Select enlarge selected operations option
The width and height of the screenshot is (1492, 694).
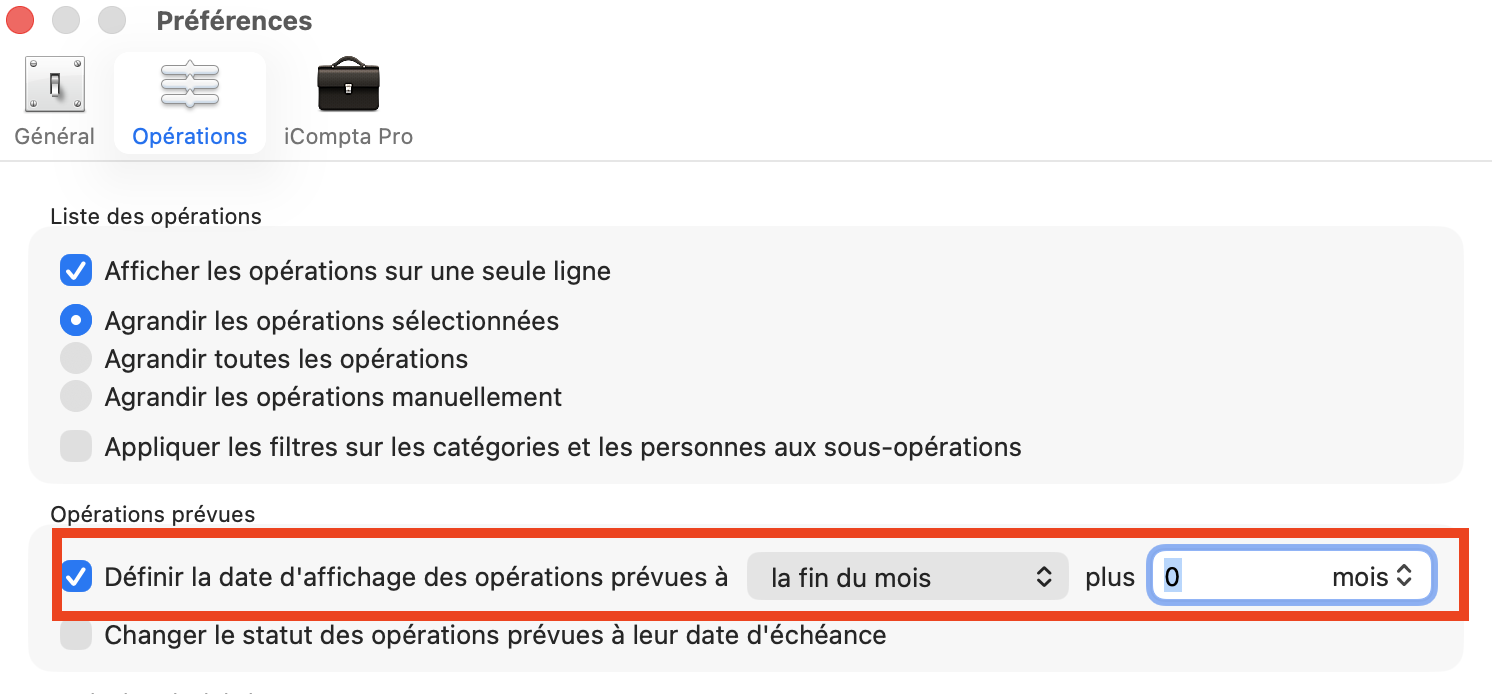[x=76, y=320]
